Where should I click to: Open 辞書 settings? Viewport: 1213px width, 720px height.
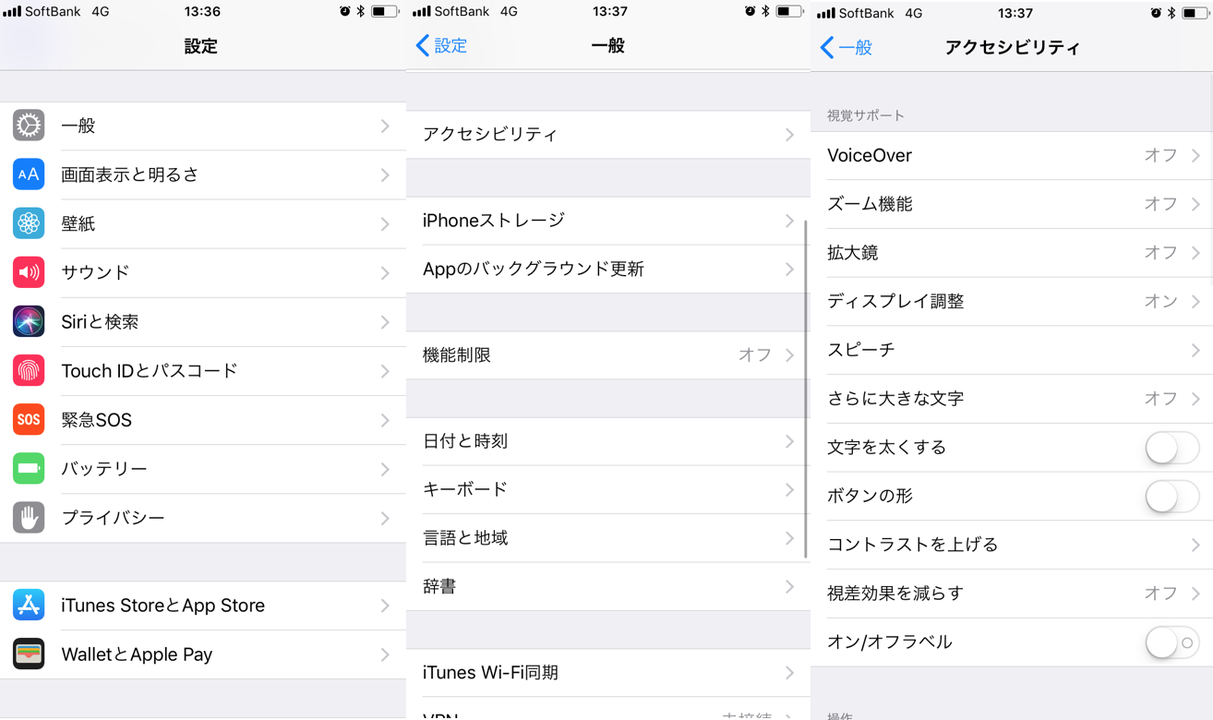(608, 586)
